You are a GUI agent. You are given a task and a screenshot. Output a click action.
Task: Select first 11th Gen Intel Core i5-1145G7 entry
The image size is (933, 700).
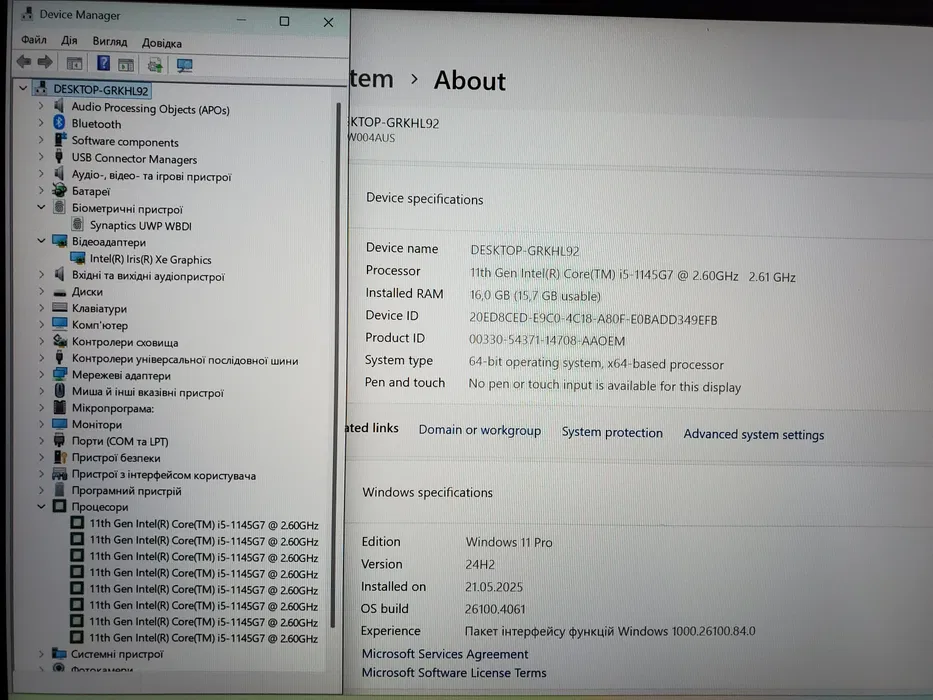(203, 524)
